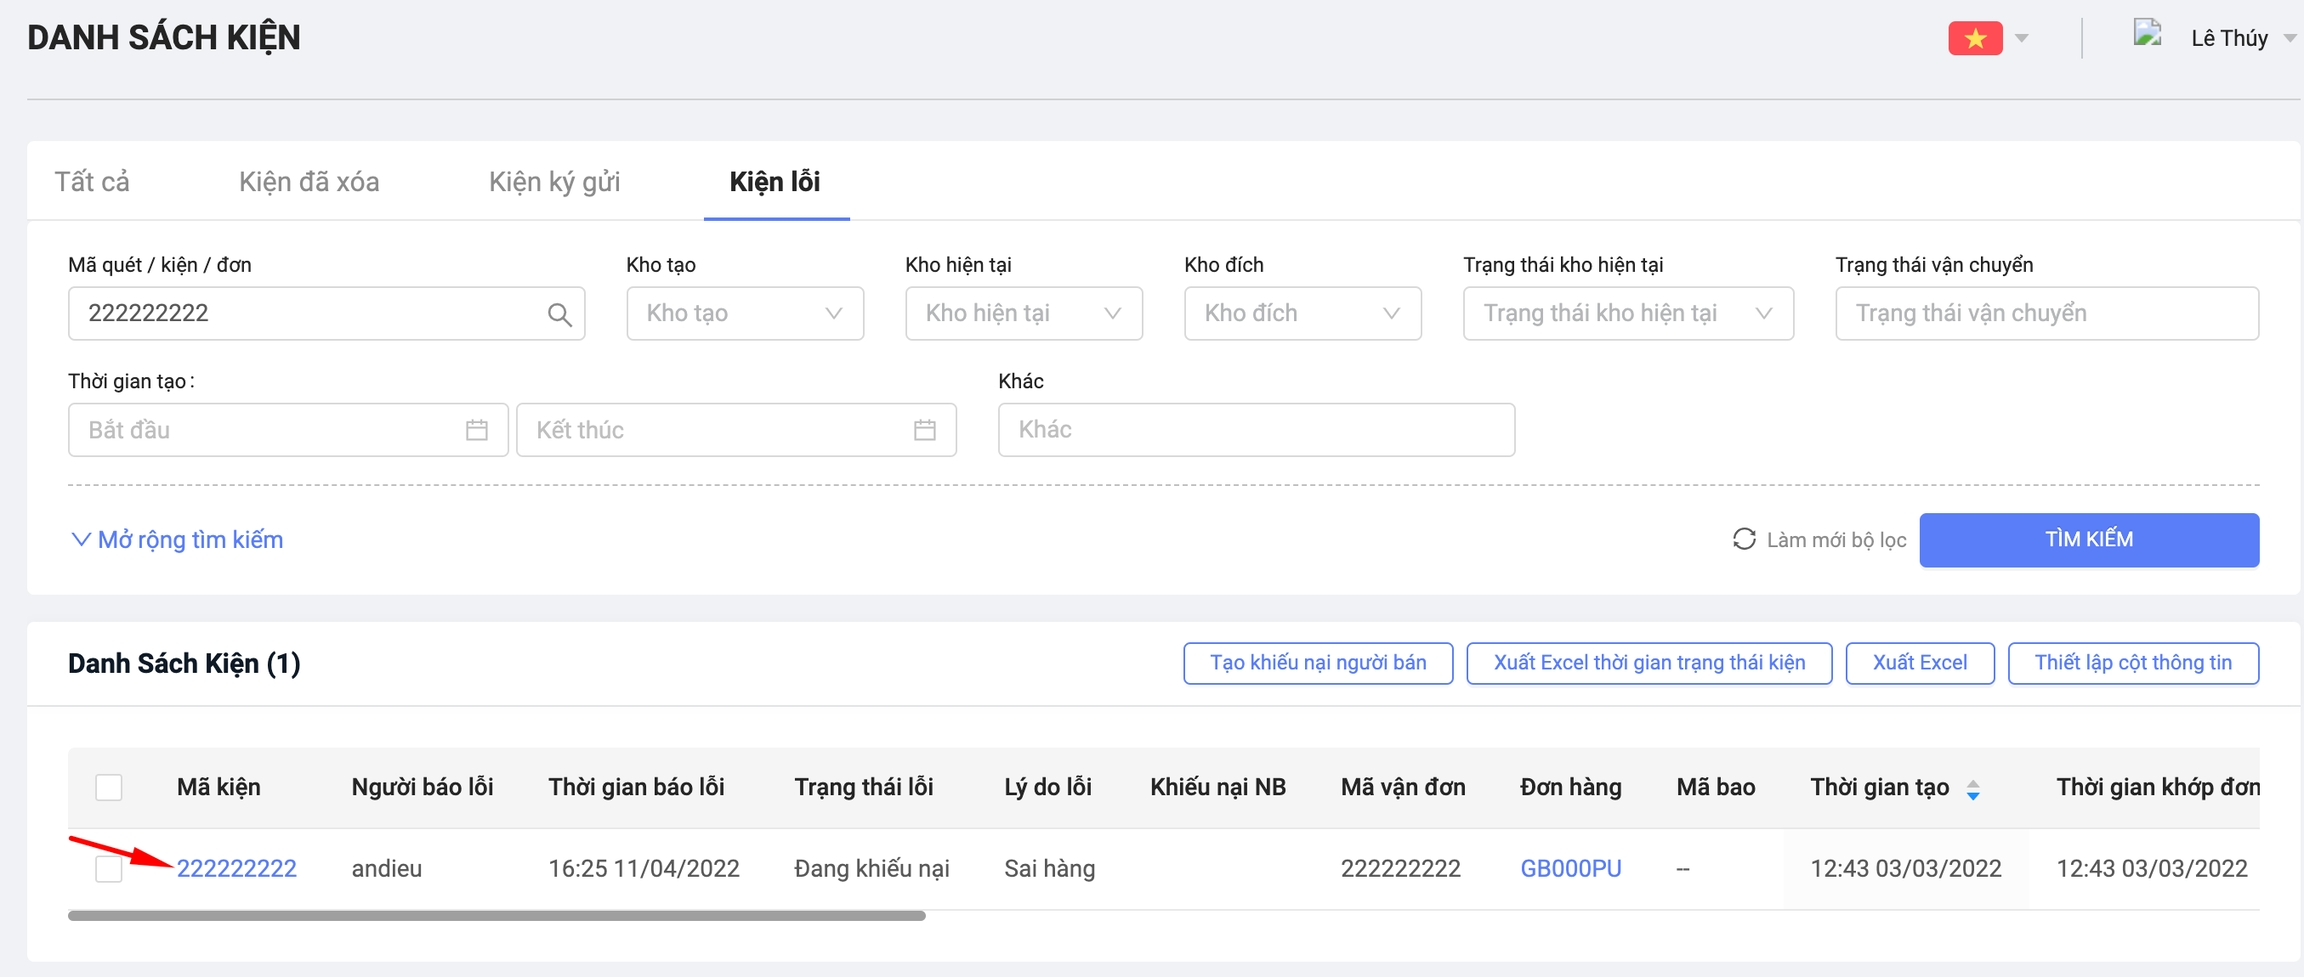Click the Khác input field
The width and height of the screenshot is (2304, 977).
tap(1255, 430)
